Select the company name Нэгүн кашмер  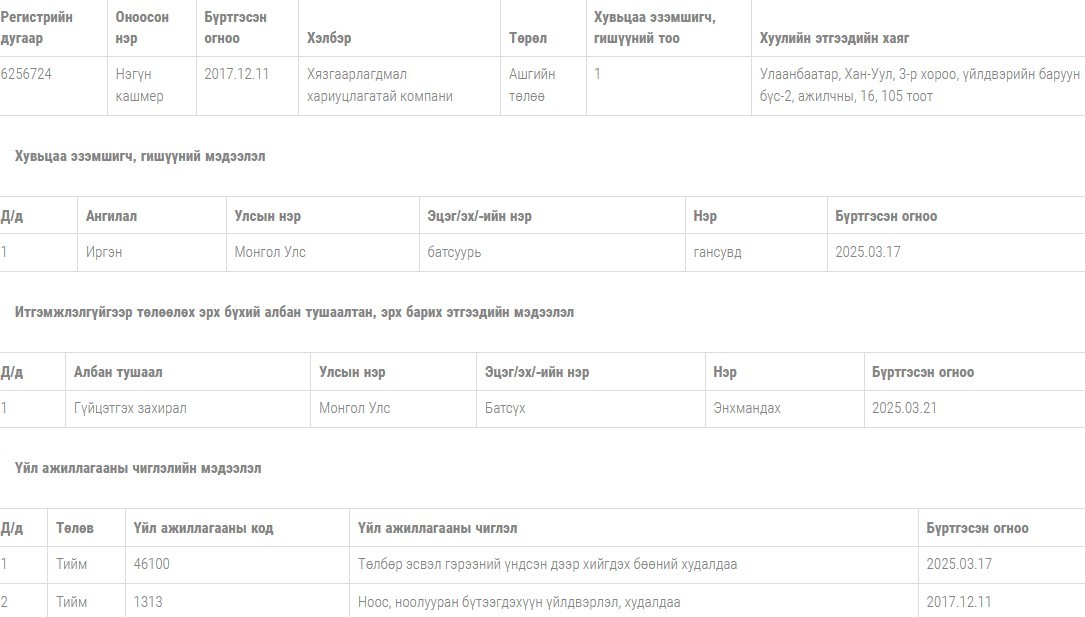139,85
